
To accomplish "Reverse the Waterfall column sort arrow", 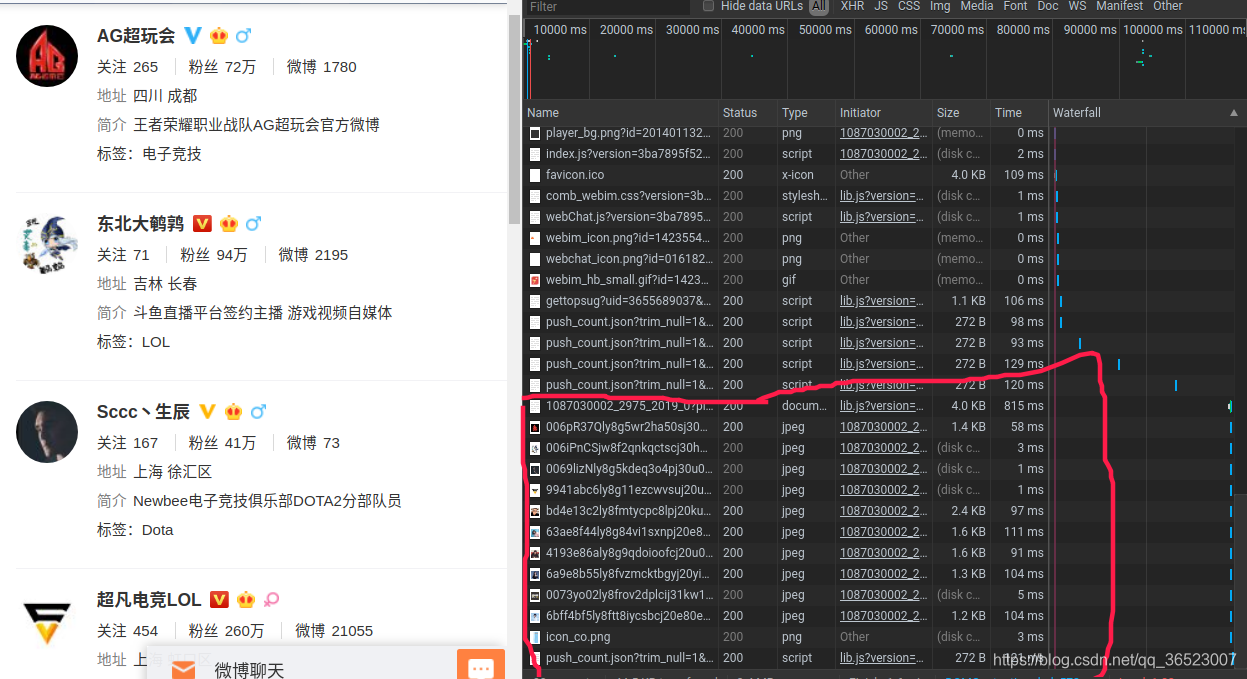I will 1233,113.
